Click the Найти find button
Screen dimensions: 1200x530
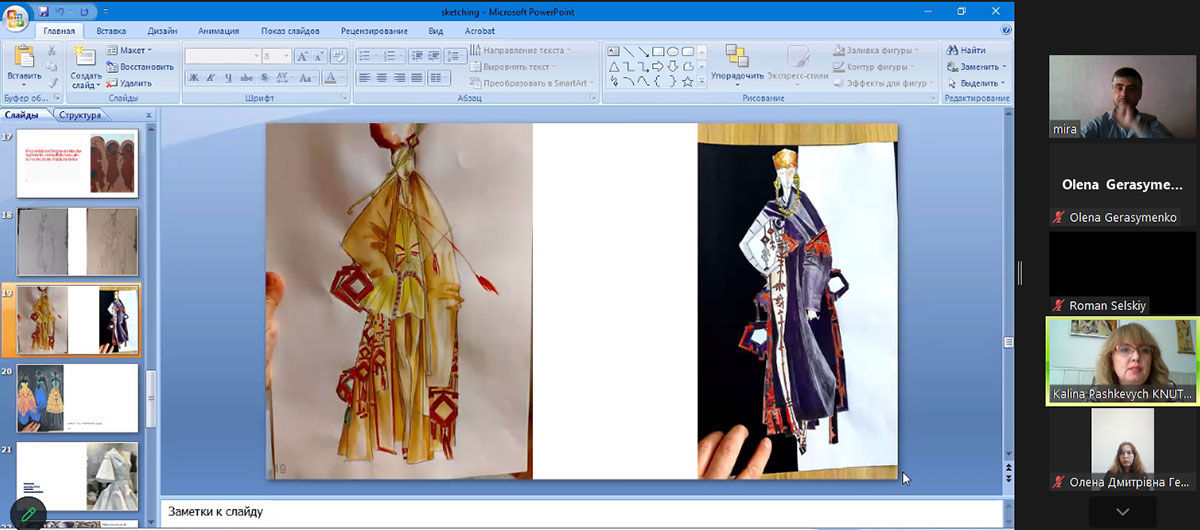pyautogui.click(x=965, y=50)
